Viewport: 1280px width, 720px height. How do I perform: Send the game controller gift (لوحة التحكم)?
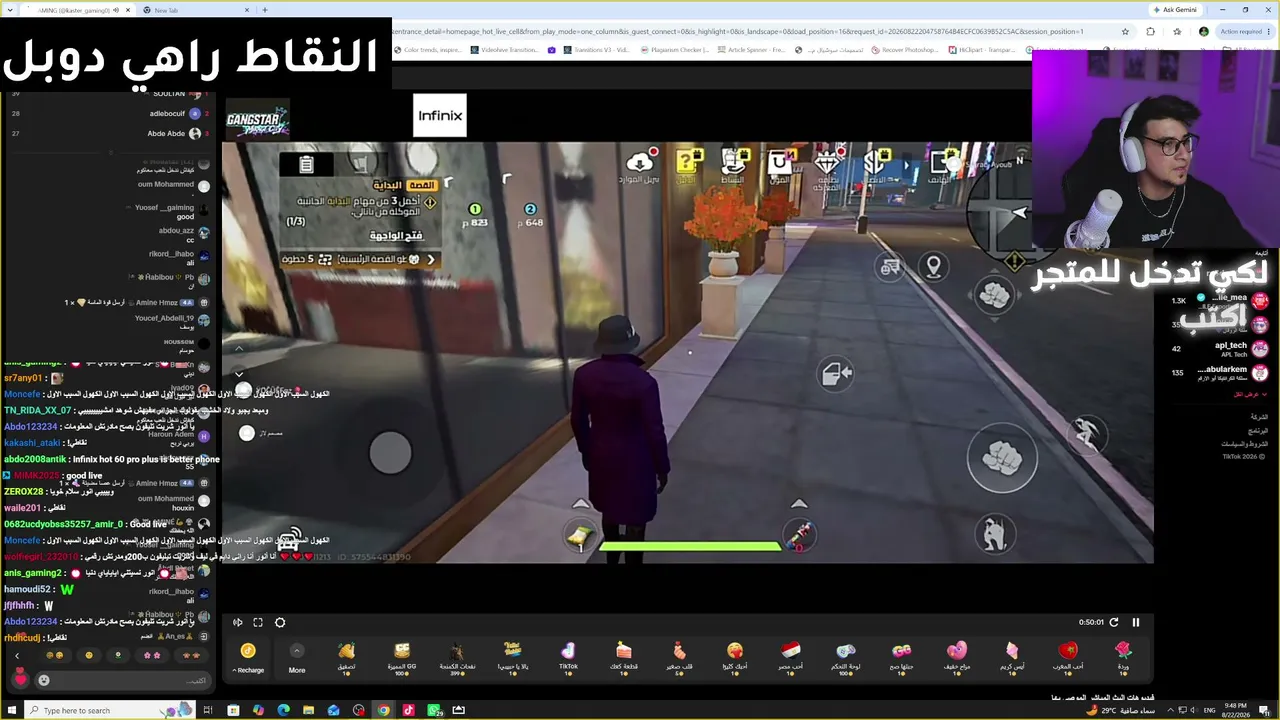point(846,657)
